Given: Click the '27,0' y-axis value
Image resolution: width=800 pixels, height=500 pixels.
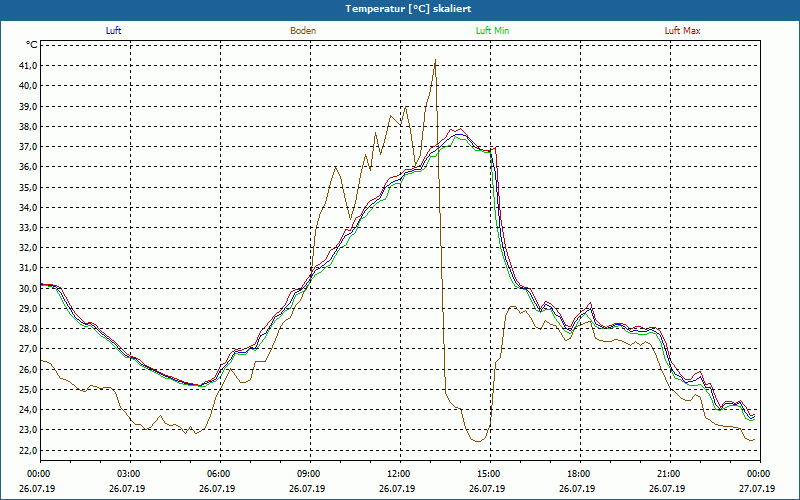Looking at the screenshot, I should (29, 349).
